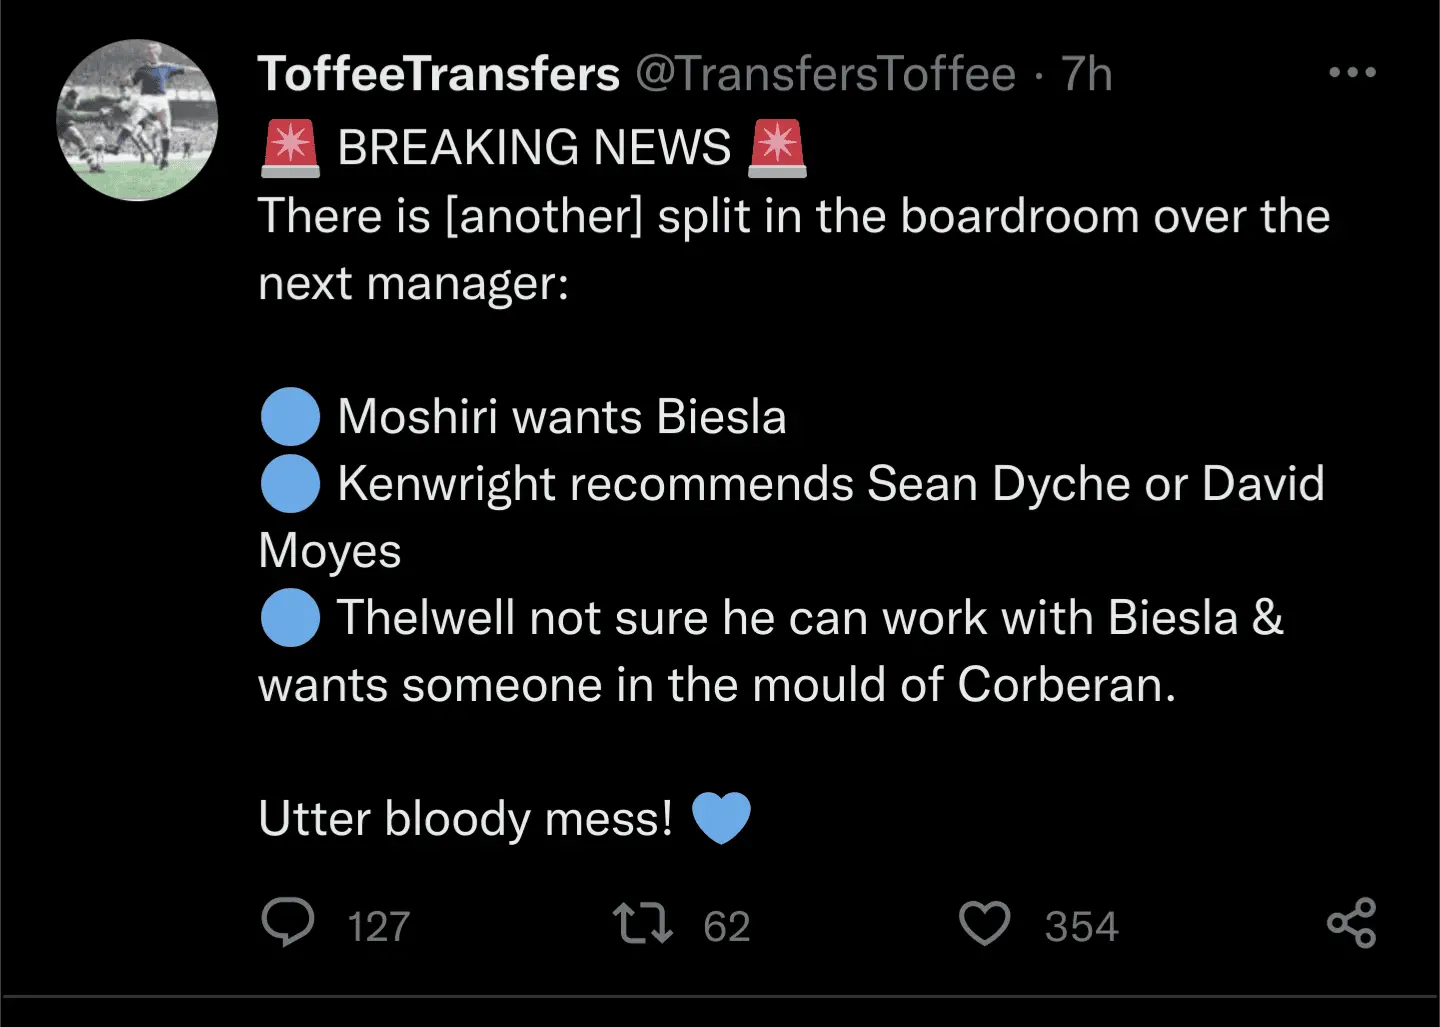Click the 7h timestamp on the tweet

coord(1086,74)
